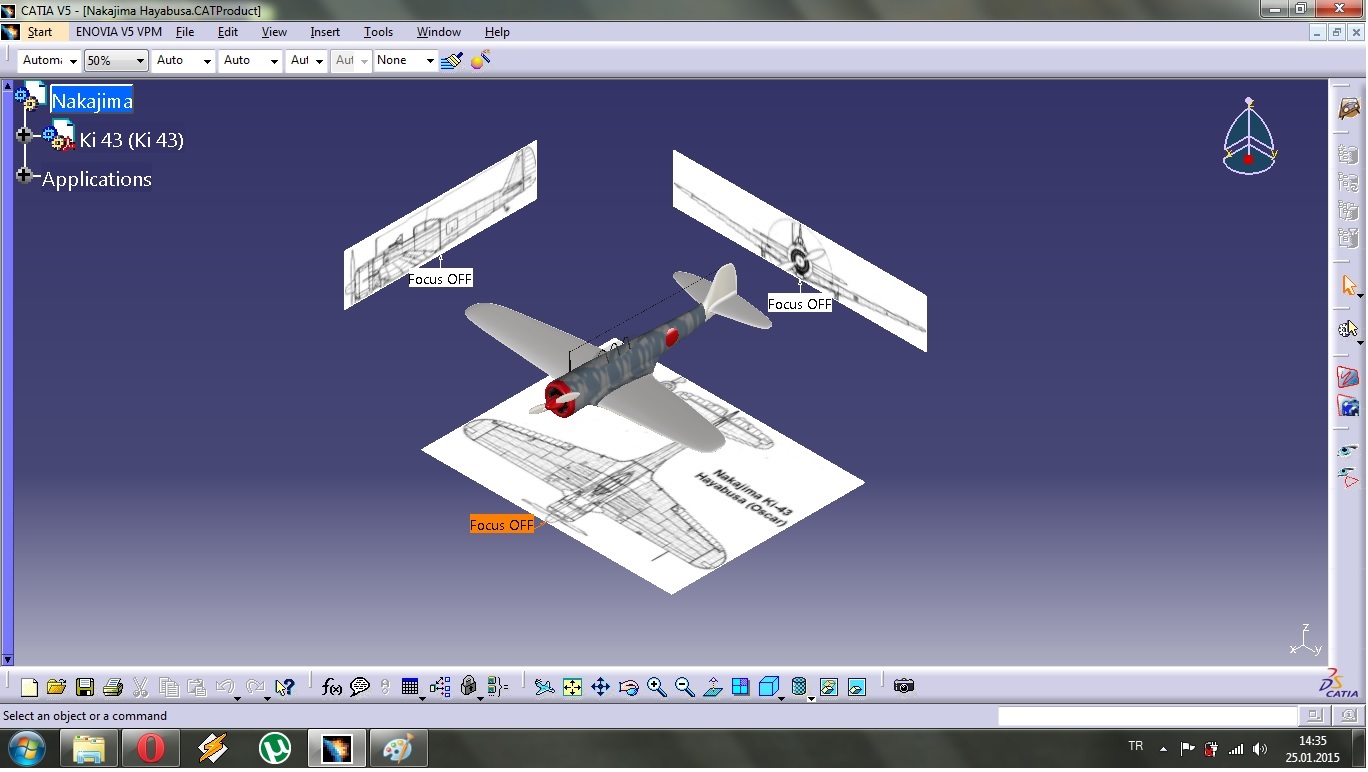The image size is (1368, 772).
Task: Choose the Shading view mode cylinder icon
Action: [x=799, y=687]
